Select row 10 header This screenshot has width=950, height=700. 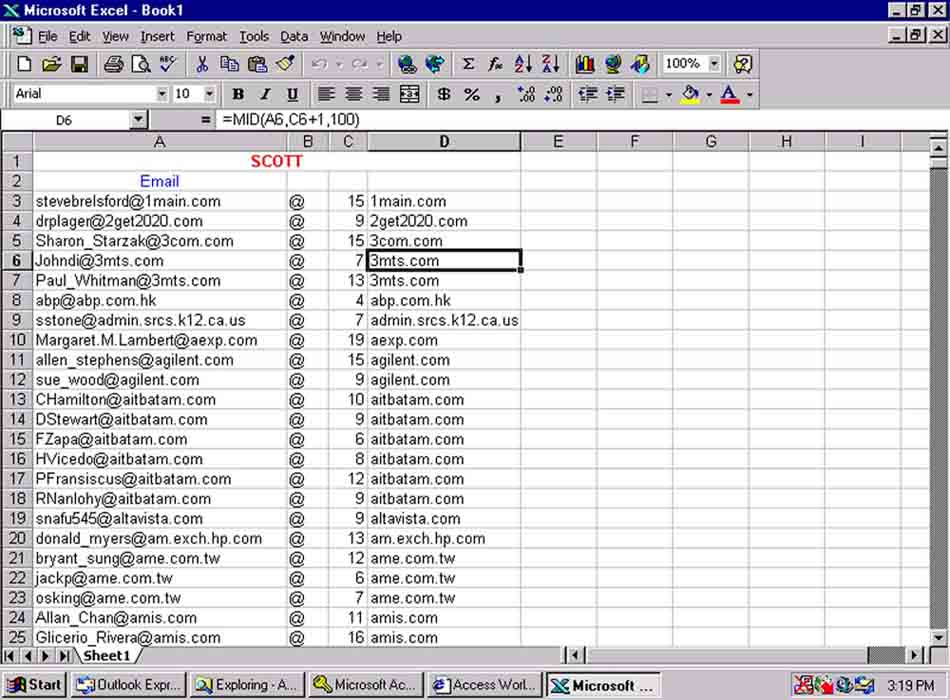[17, 340]
